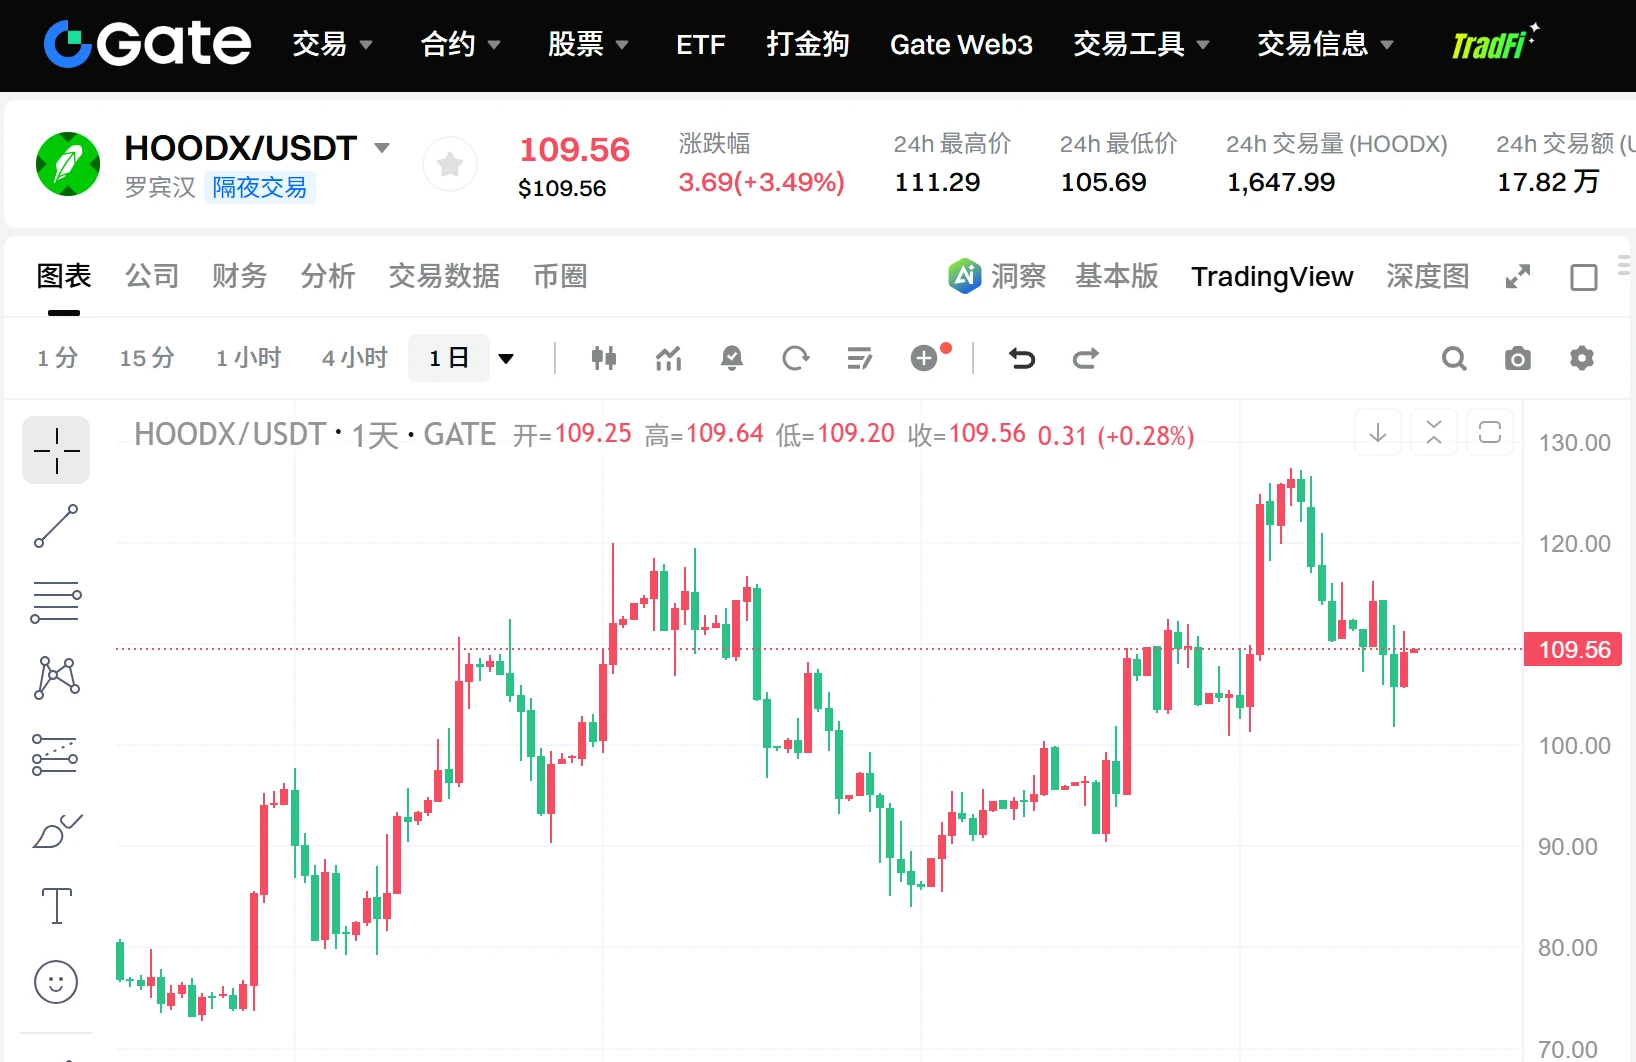Select the forecast measurement tool
This screenshot has height=1062, width=1636.
click(x=56, y=755)
